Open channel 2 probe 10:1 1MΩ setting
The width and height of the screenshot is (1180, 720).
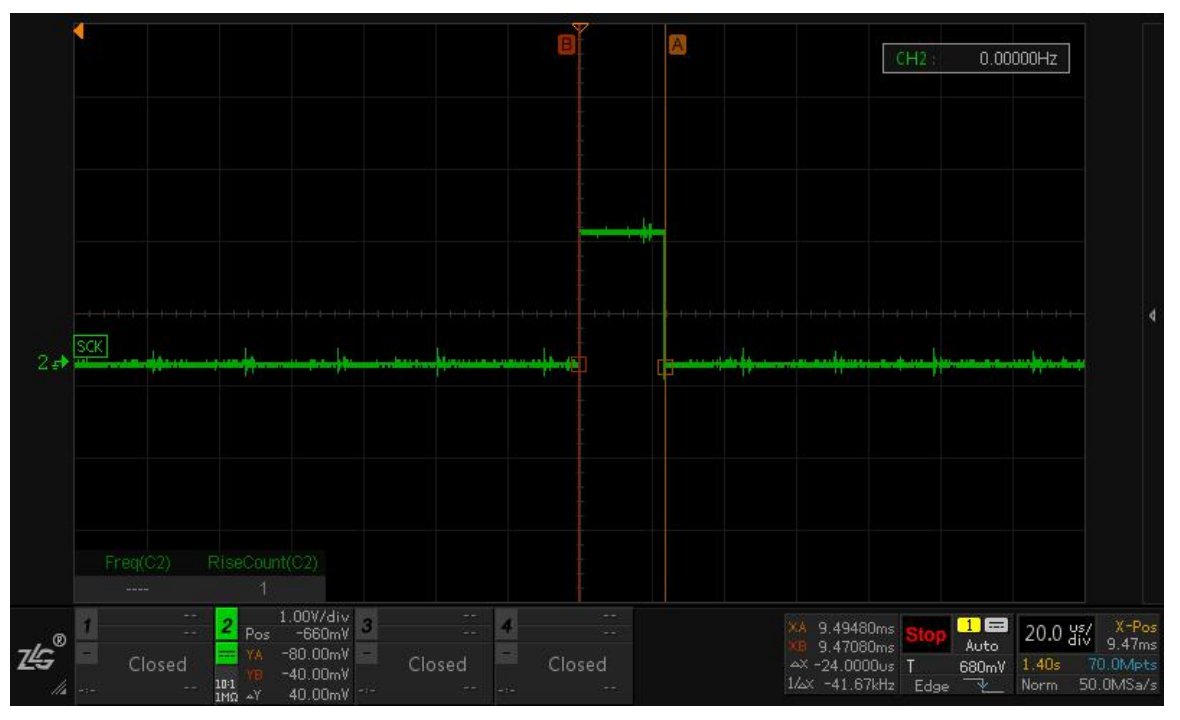click(x=227, y=691)
